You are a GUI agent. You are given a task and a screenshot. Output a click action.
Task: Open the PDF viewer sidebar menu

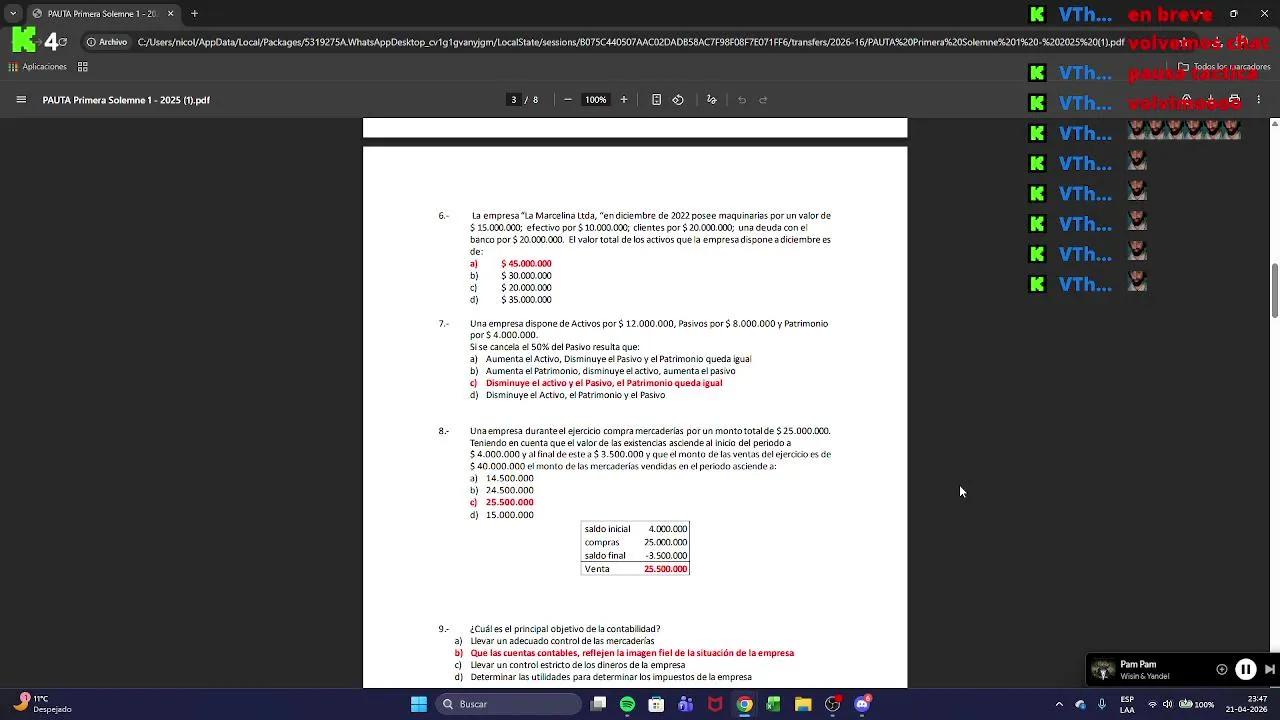(21, 100)
